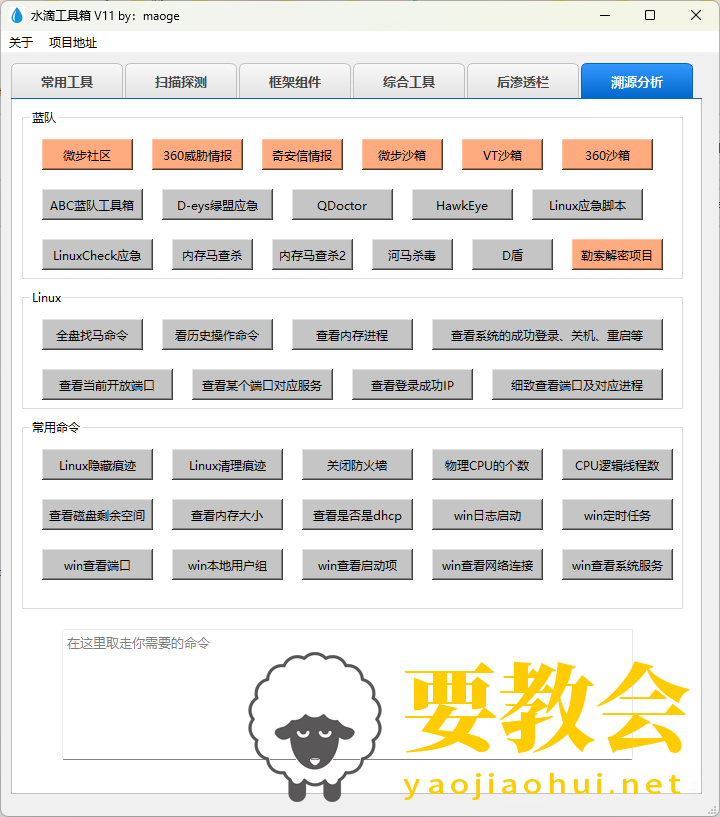This screenshot has width=720, height=817.
Task: Click the win查看启动项 button
Action: (x=357, y=565)
